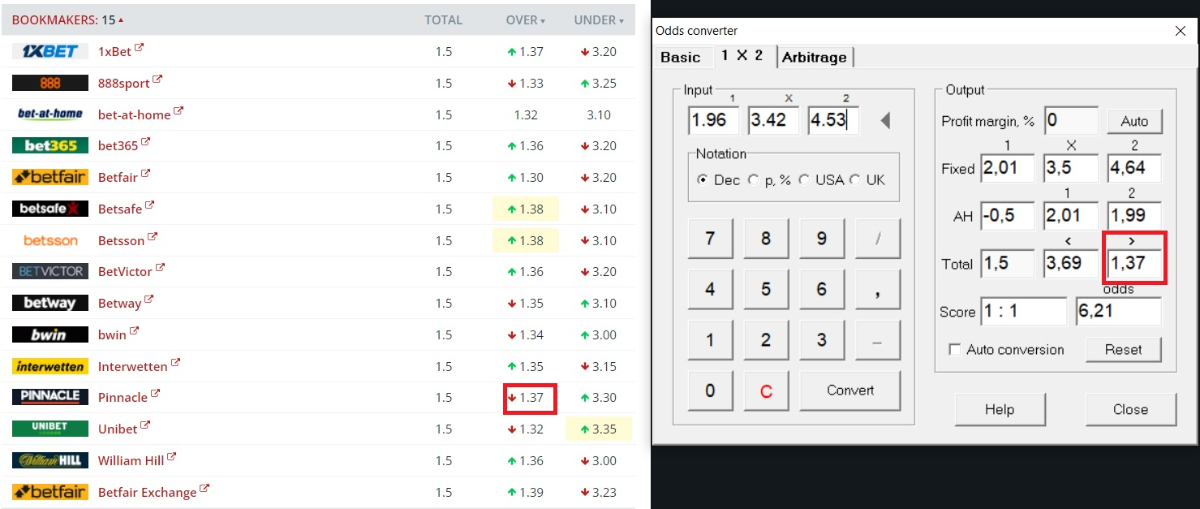The width and height of the screenshot is (1200, 509).
Task: Click the Interwetten yellow logo
Action: coord(50,366)
